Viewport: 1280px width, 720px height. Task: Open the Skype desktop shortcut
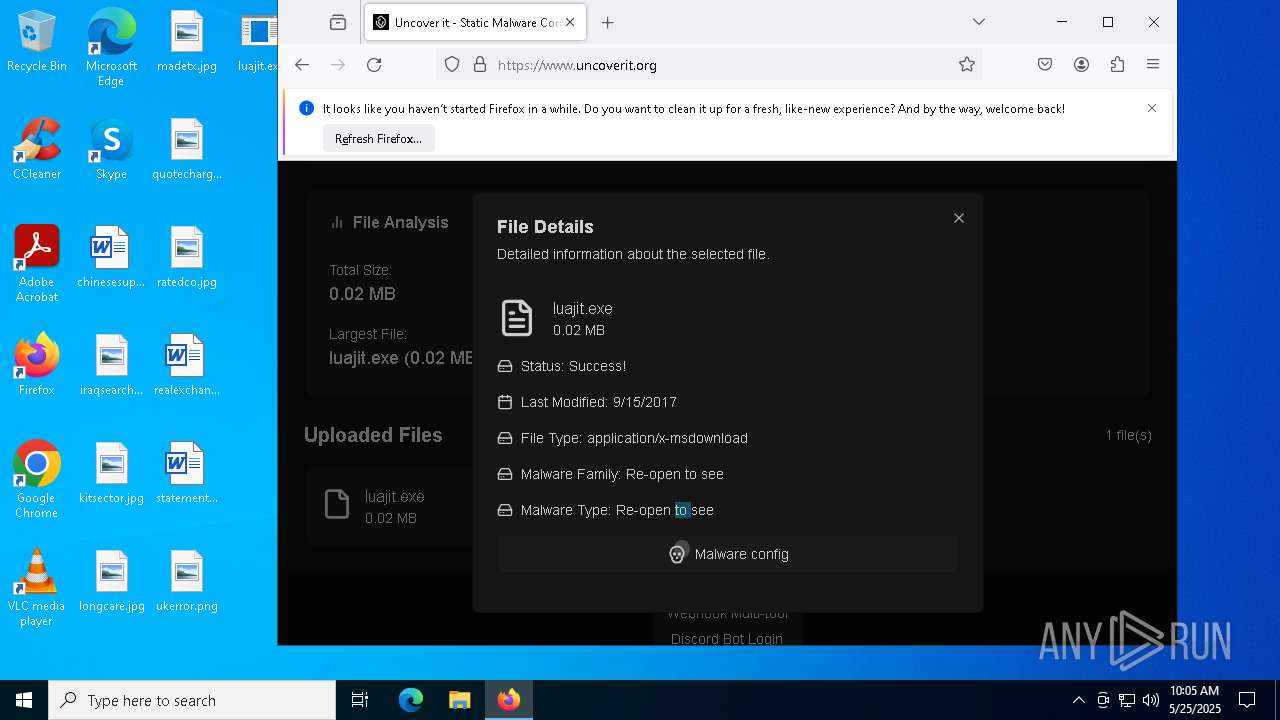tap(111, 149)
